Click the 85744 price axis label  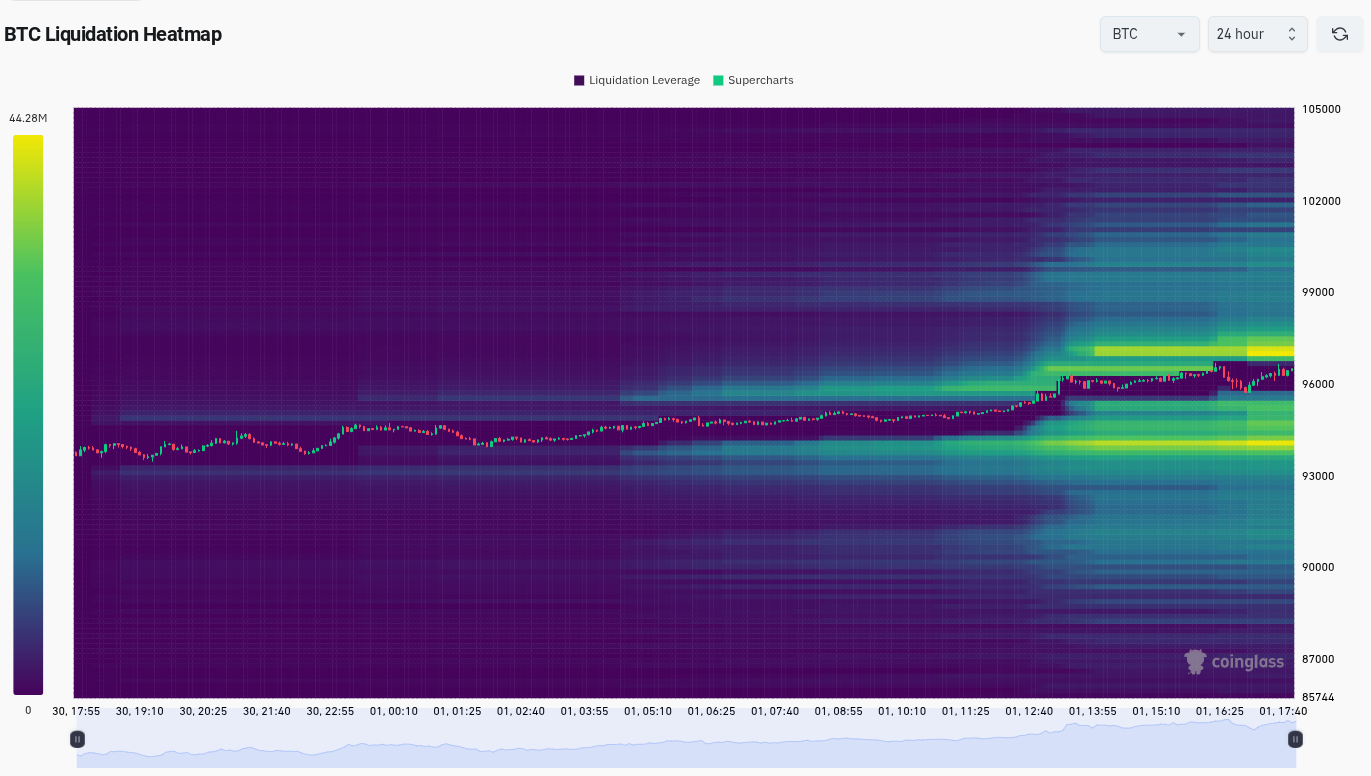(x=1317, y=697)
